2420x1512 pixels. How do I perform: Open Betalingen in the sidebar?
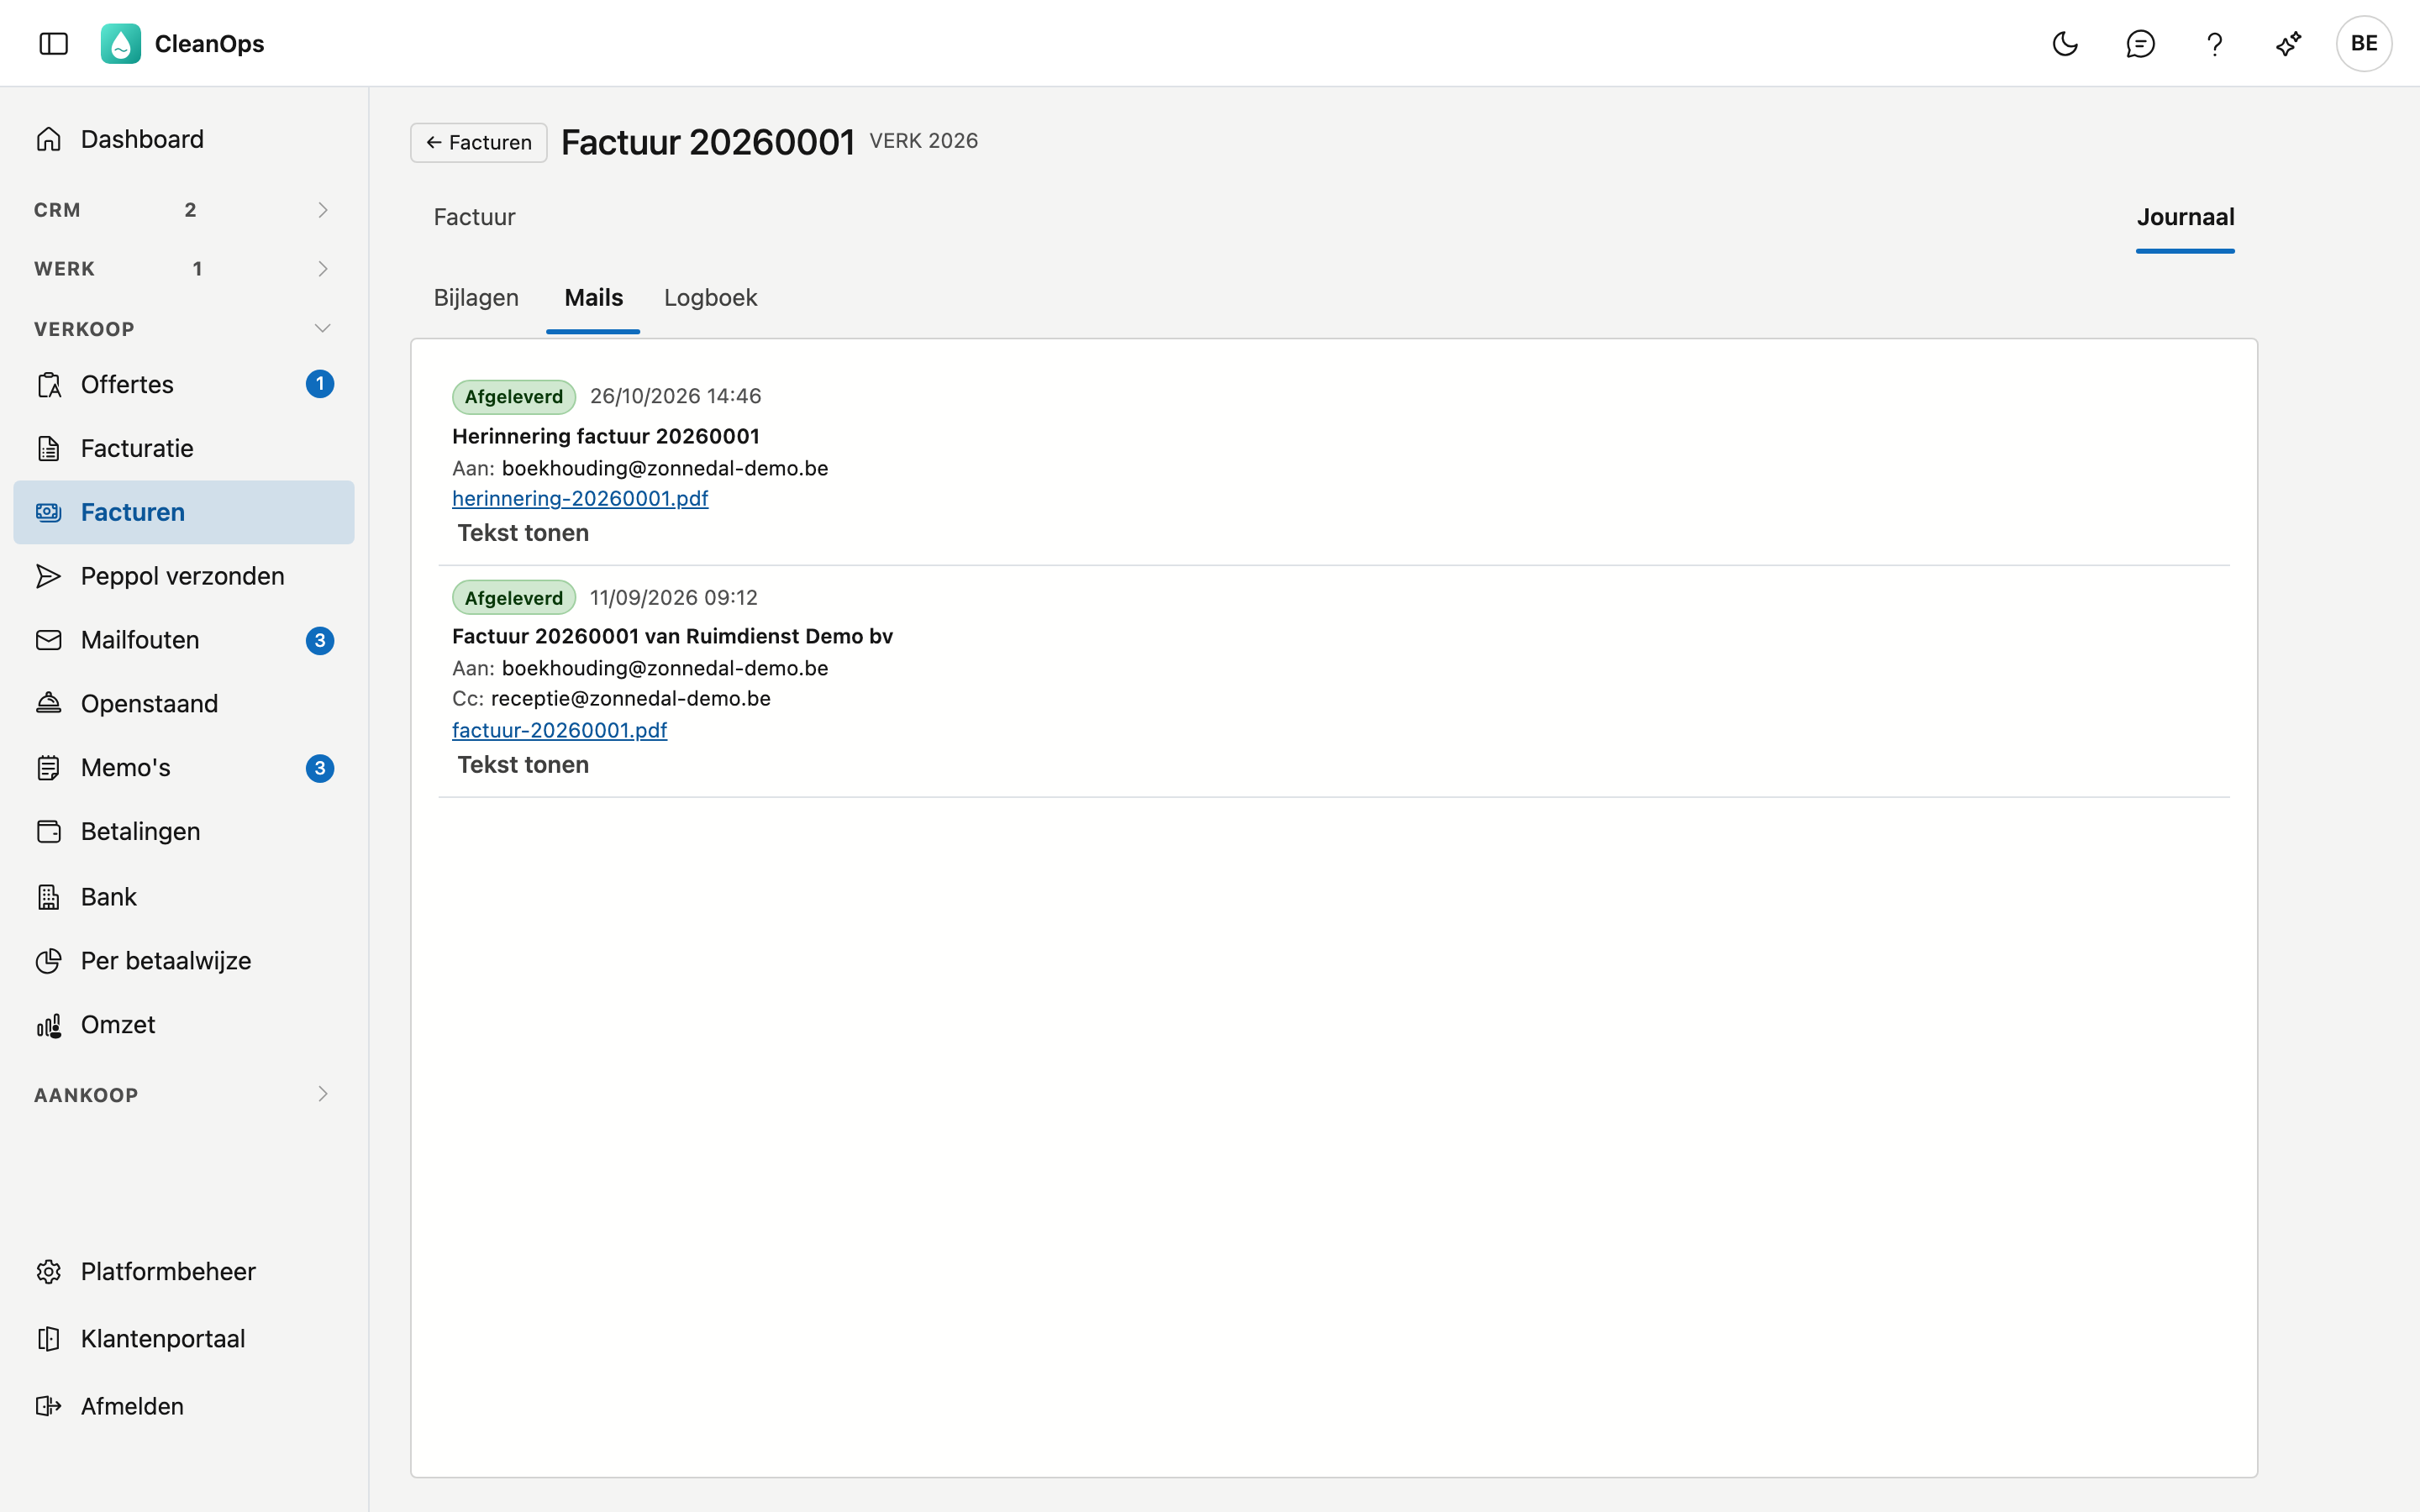coord(184,832)
